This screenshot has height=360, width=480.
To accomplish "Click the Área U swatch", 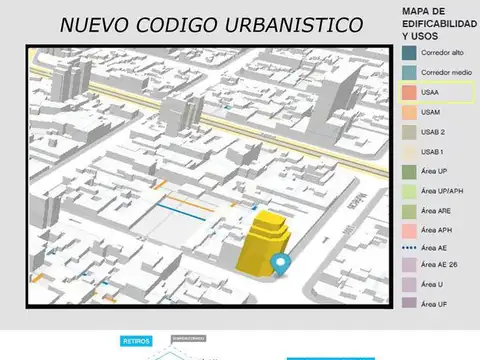I will 409,285.
